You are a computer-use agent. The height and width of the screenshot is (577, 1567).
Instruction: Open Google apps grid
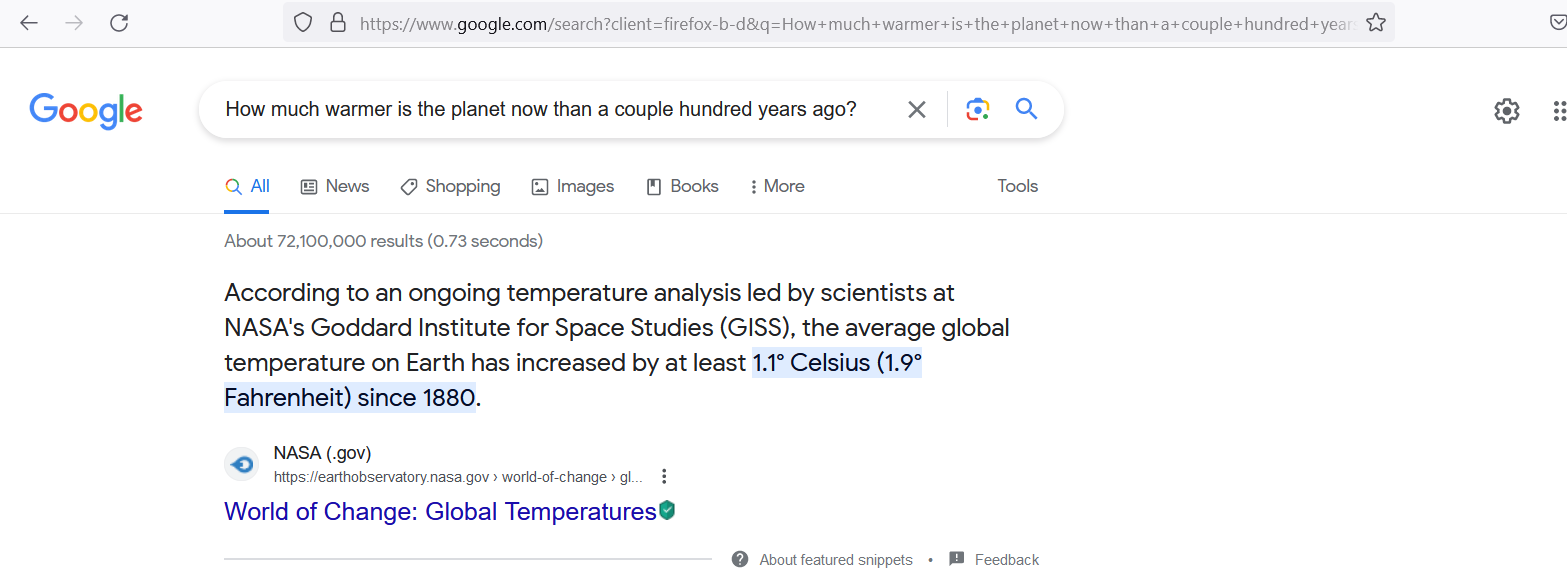[1559, 111]
